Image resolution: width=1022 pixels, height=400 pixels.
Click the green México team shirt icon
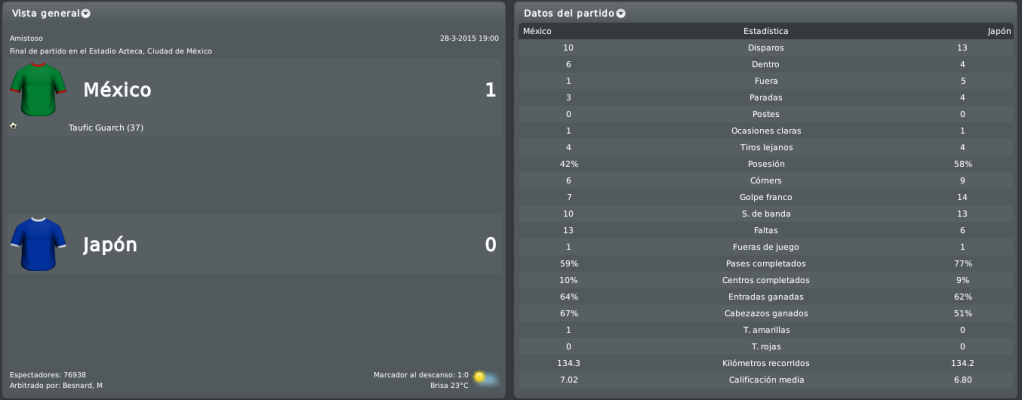(x=38, y=89)
